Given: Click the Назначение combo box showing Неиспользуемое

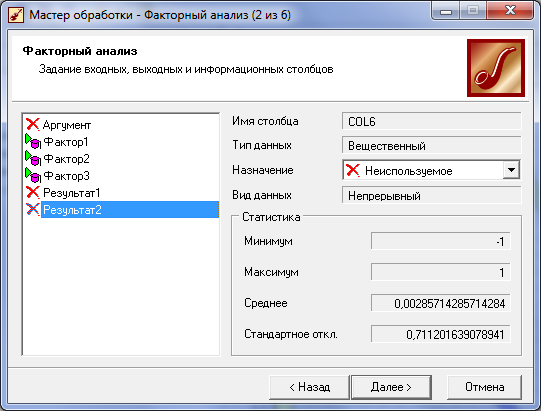Looking at the screenshot, I should point(431,170).
